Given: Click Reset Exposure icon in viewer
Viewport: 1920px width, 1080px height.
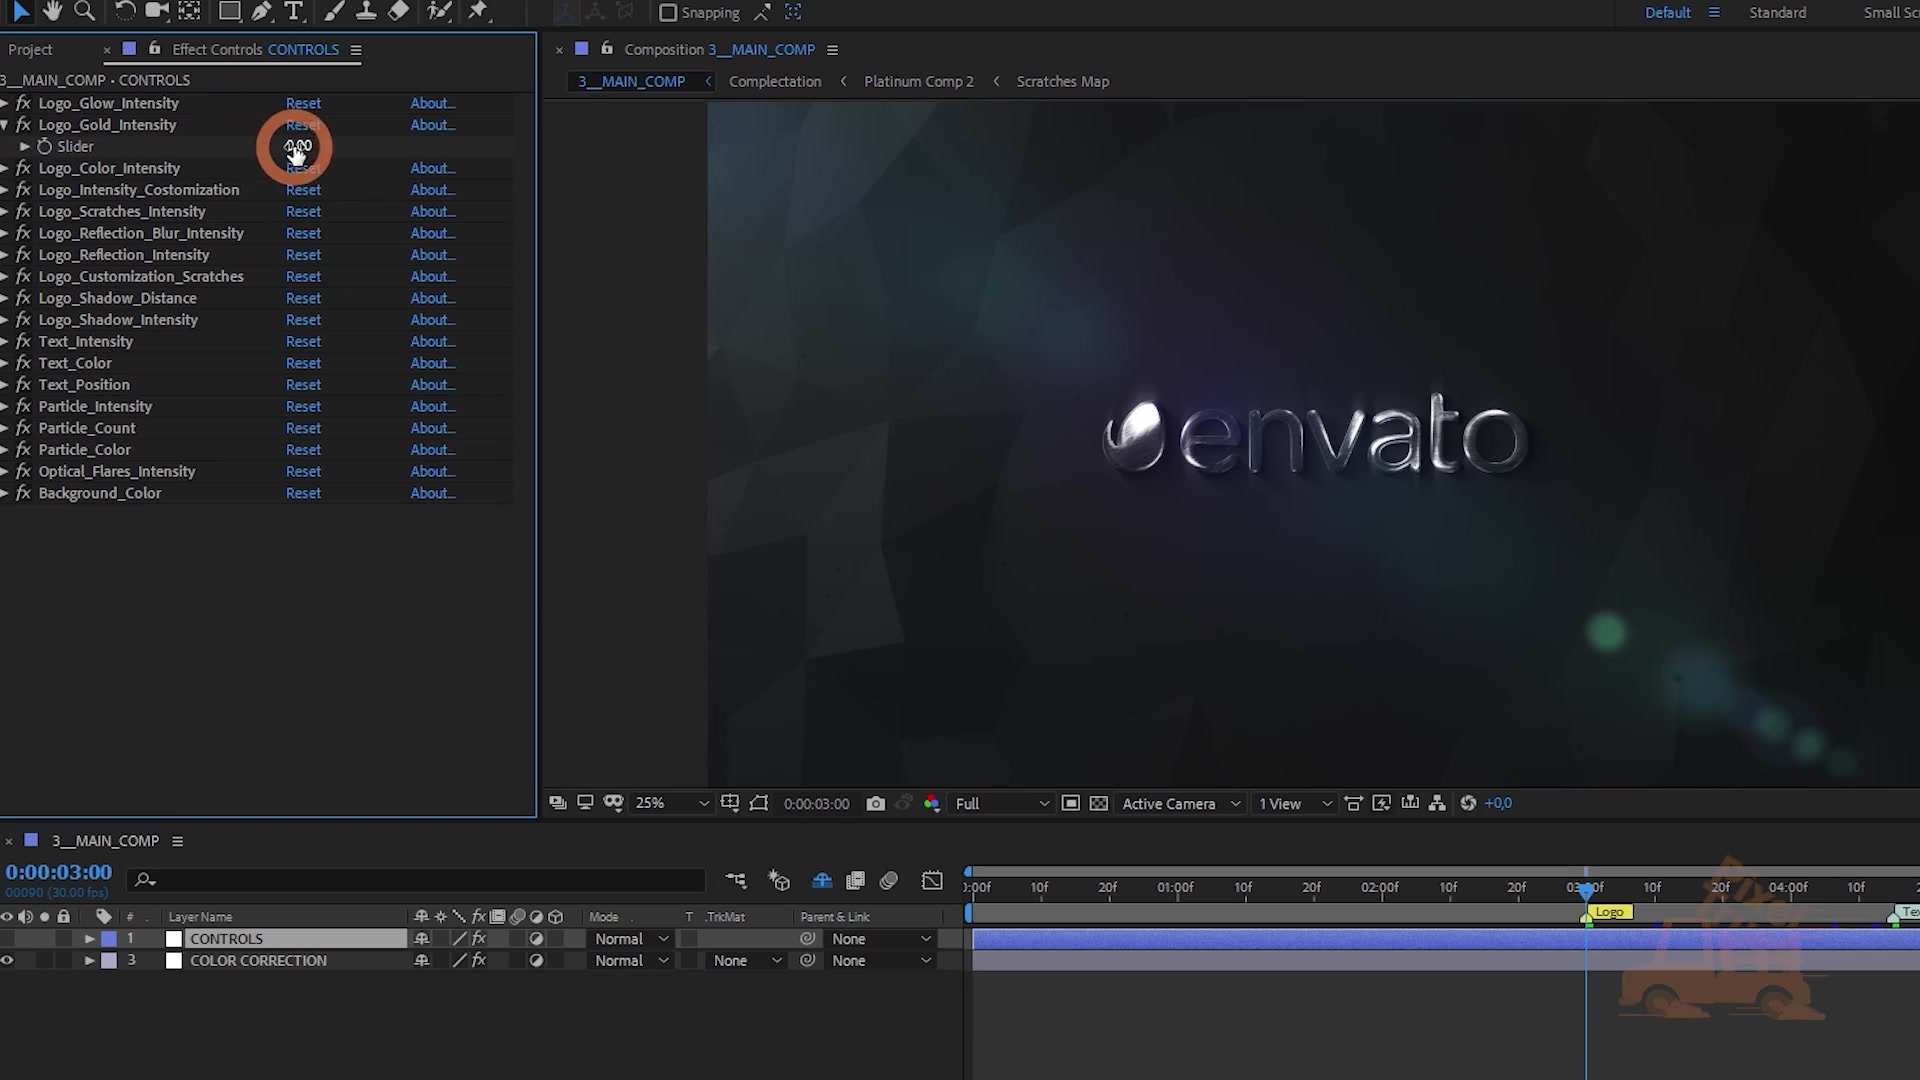Looking at the screenshot, I should 1468,803.
